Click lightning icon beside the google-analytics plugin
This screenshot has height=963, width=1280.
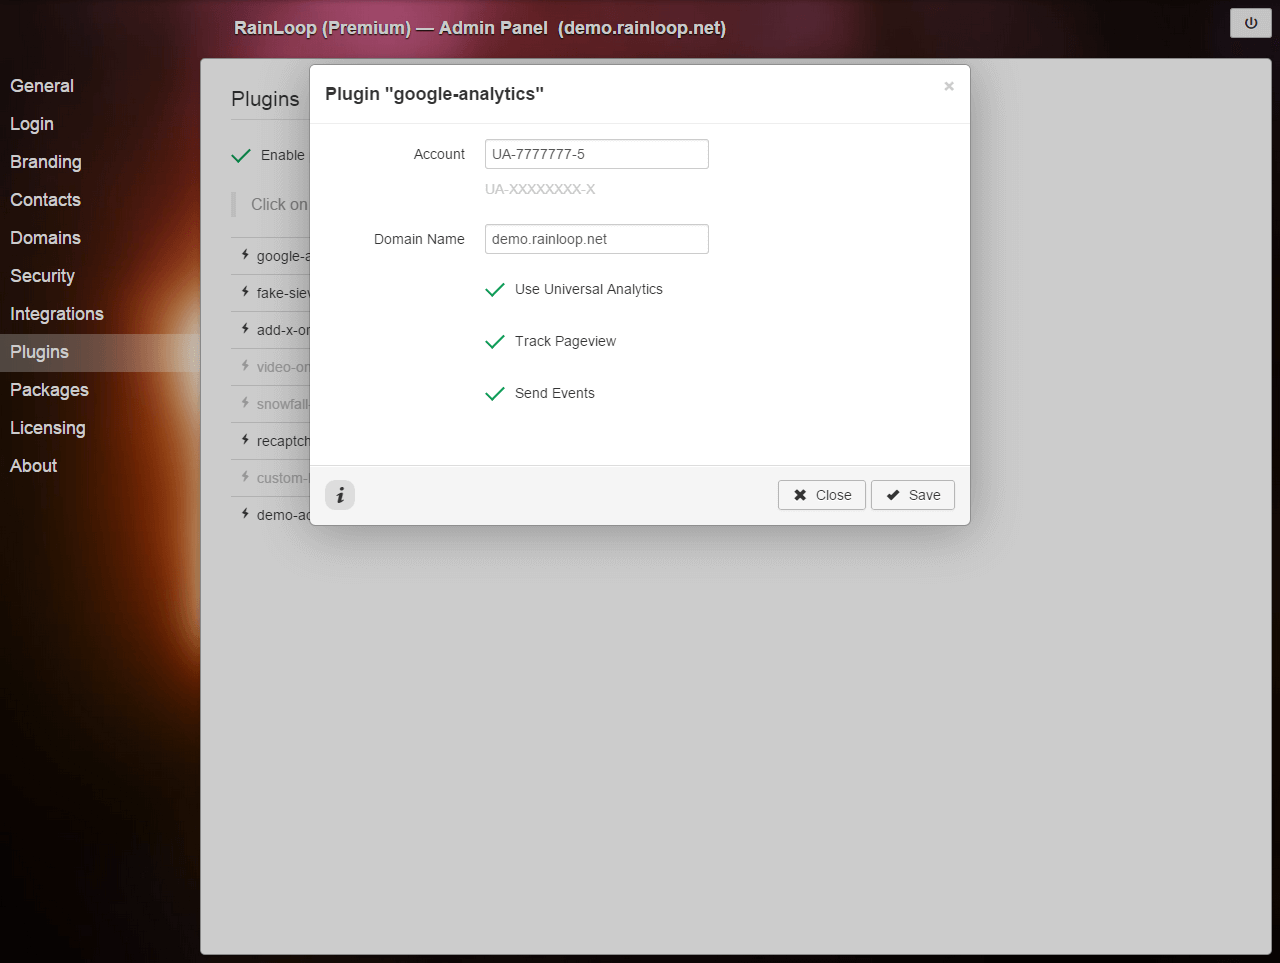245,255
